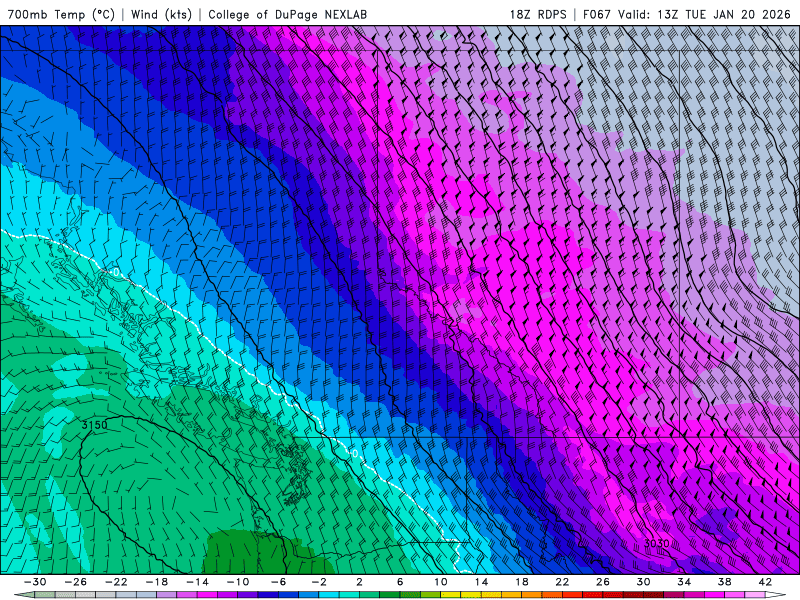Click the '-10' colorbar scale value

tap(238, 582)
